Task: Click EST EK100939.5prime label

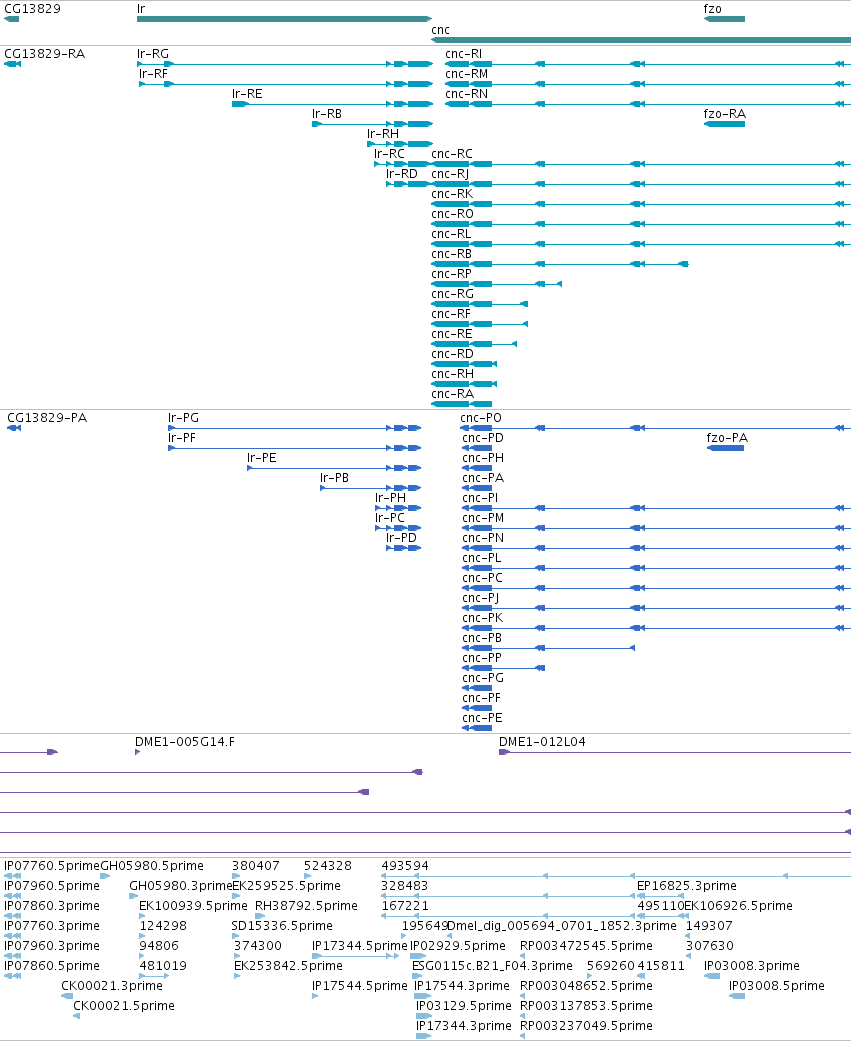Action: (x=193, y=906)
